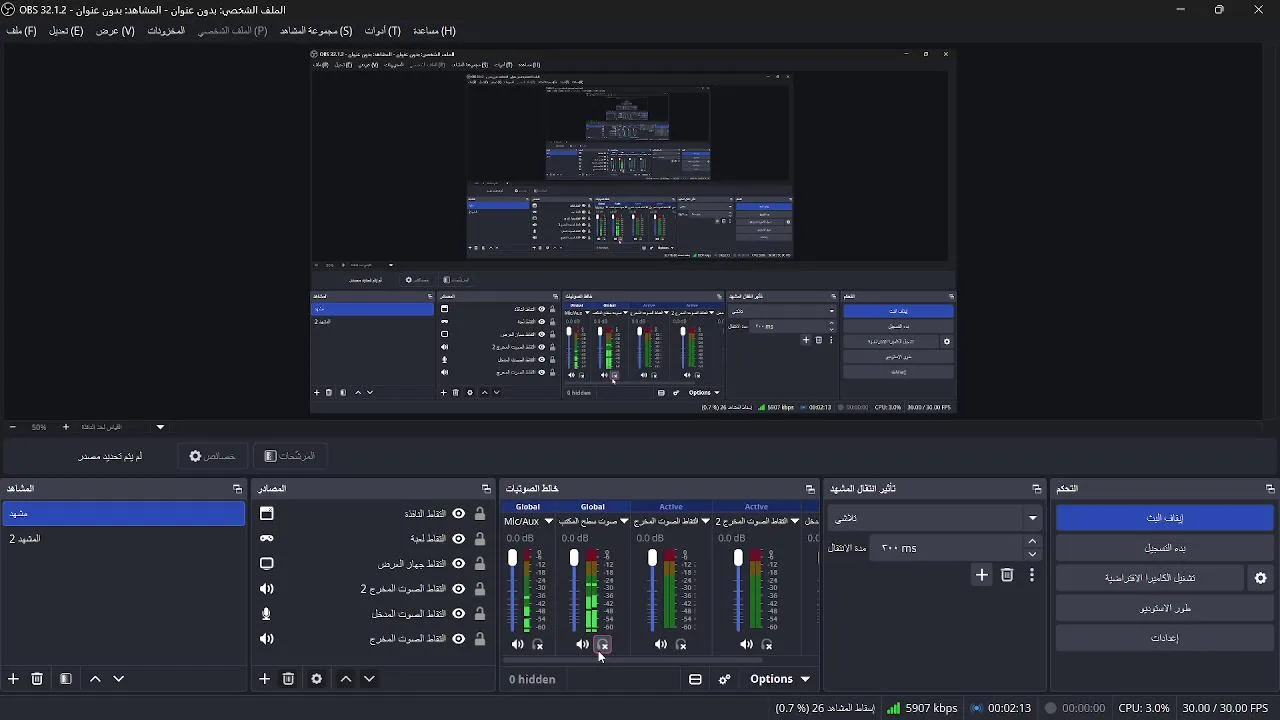The width and height of the screenshot is (1280, 720).
Task: Enable Studio Mode button
Action: click(1164, 608)
